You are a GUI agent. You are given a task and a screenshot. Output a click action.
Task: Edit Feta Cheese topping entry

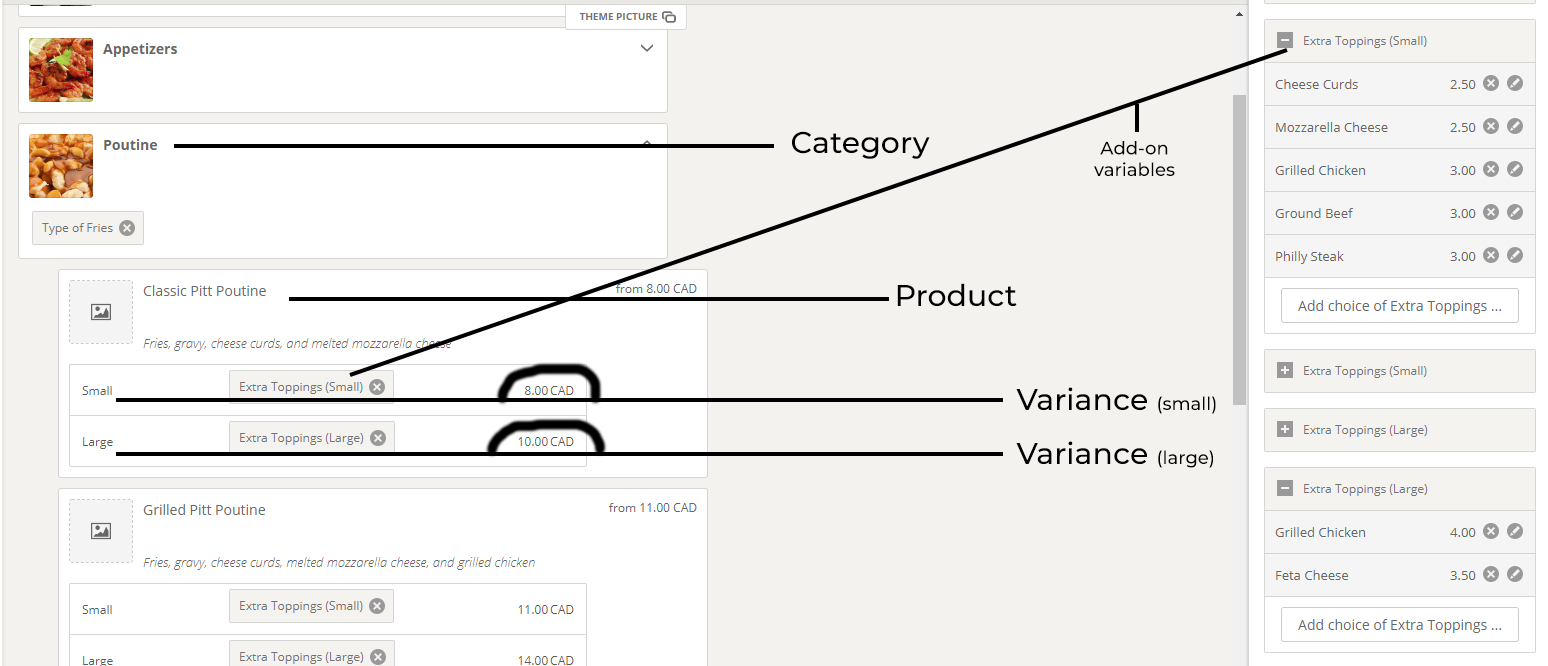click(1515, 575)
